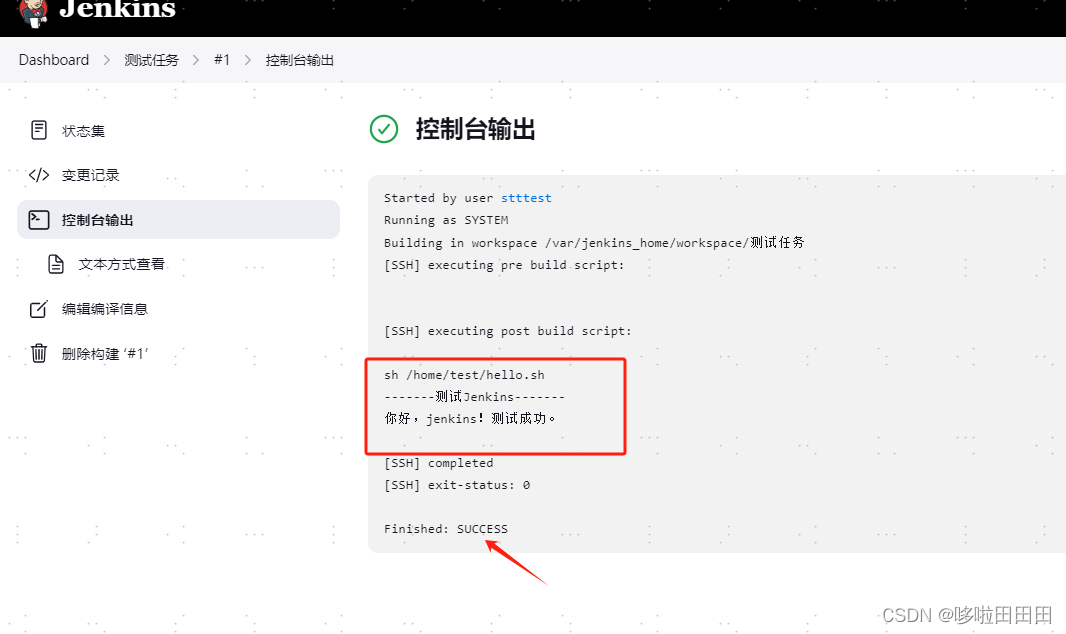The image size is (1066, 634).
Task: Click 'sh /home/test/hello.sh' output line
Action: point(464,375)
